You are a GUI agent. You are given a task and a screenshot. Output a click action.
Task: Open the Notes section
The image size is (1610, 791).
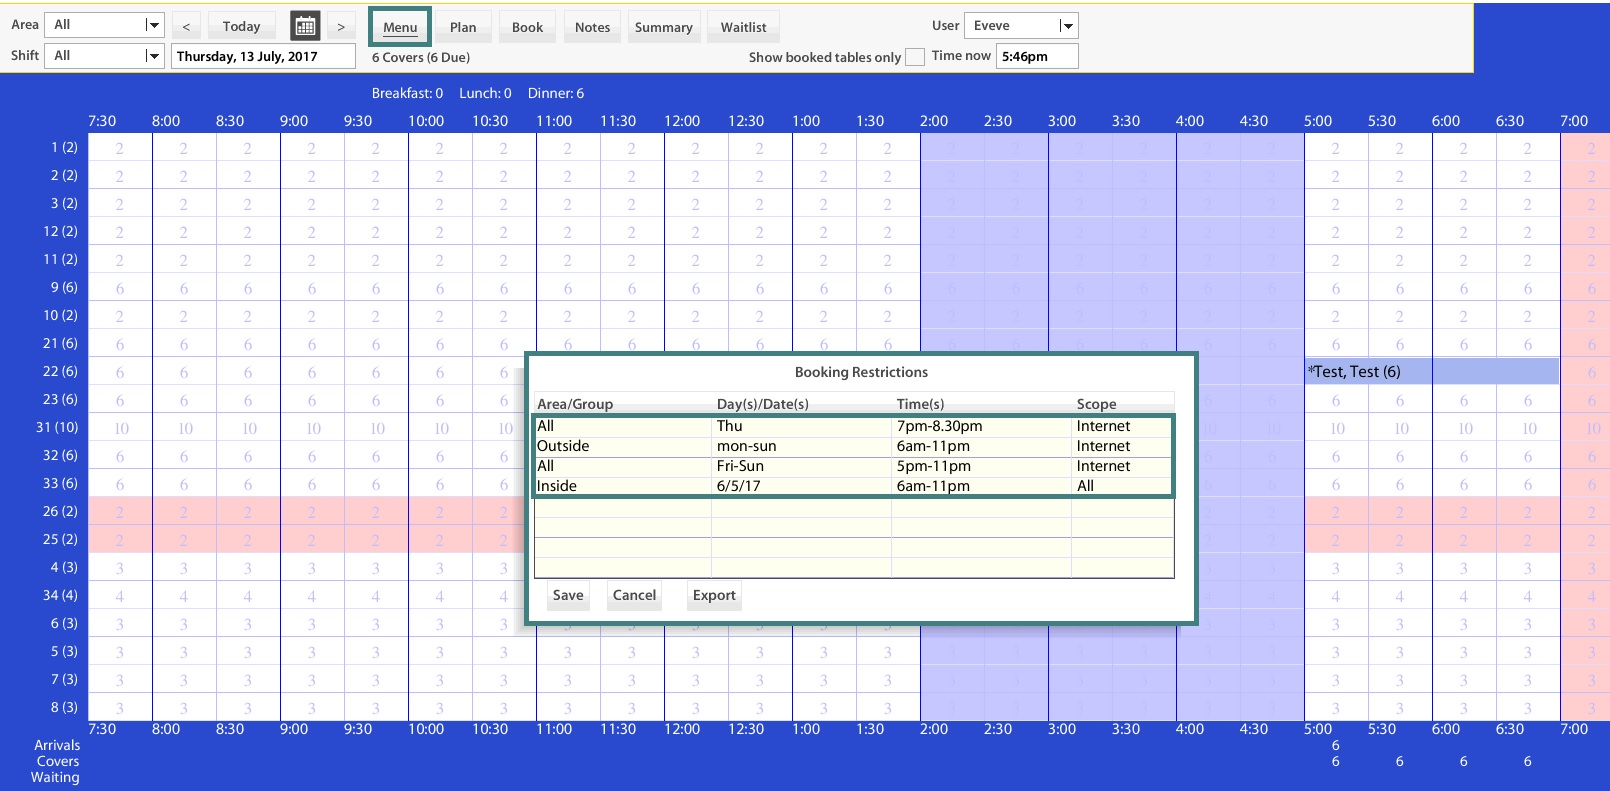tap(592, 27)
